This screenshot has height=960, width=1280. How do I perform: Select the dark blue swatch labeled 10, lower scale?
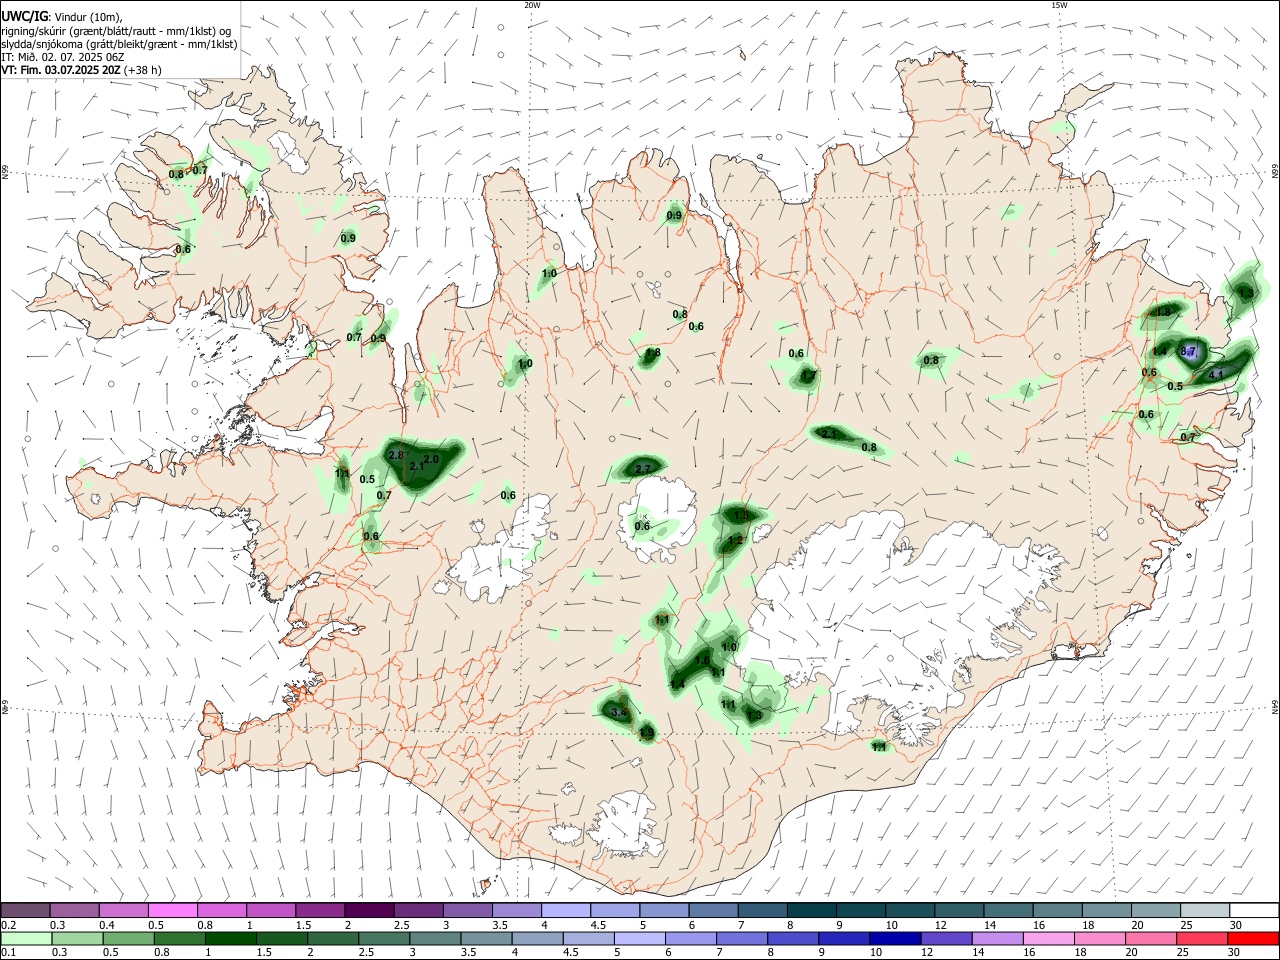coord(894,938)
